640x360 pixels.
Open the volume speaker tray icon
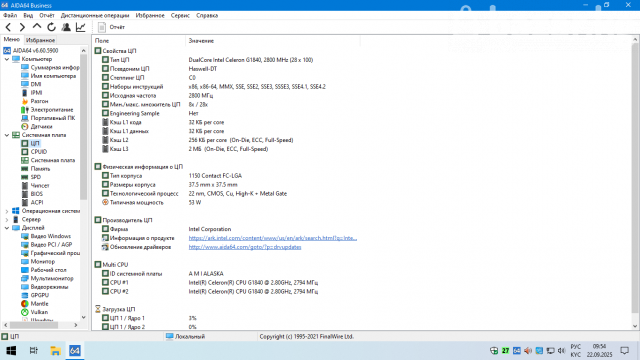[562, 351]
